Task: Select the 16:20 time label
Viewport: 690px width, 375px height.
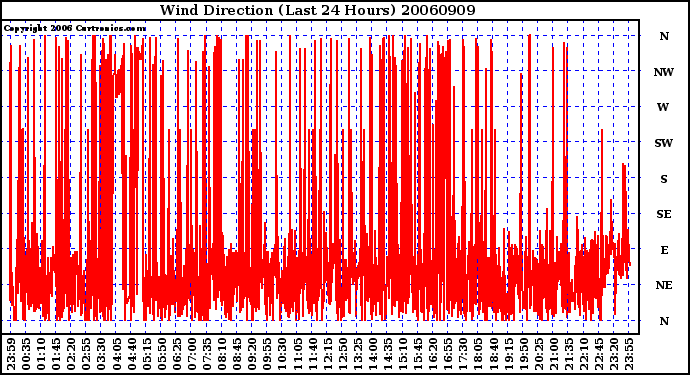Action: coord(433,354)
